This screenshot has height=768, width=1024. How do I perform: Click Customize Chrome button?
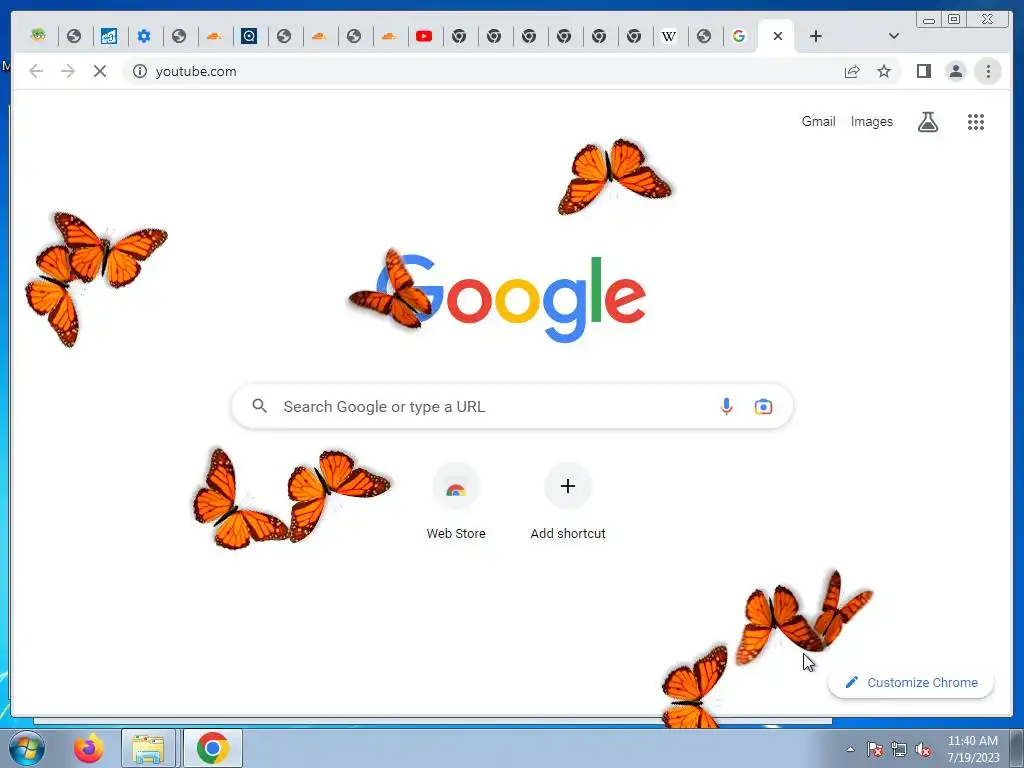pyautogui.click(x=911, y=682)
